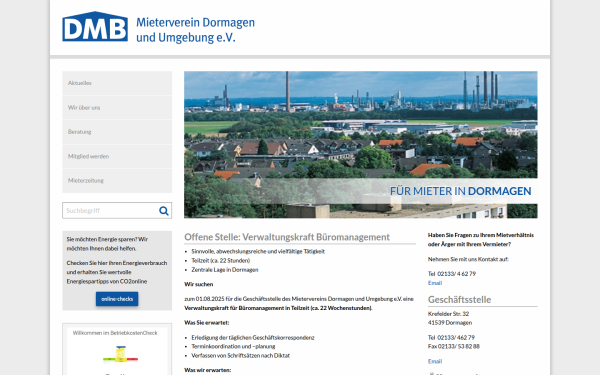Click bullet 'Verfassen von Schriftsätzen nach Diktat'
600x375 pixels.
click(240, 355)
